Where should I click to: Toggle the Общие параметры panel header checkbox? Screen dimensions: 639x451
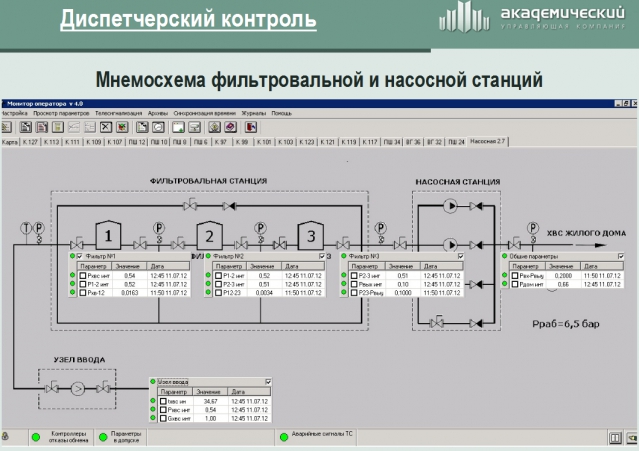tap(621, 256)
